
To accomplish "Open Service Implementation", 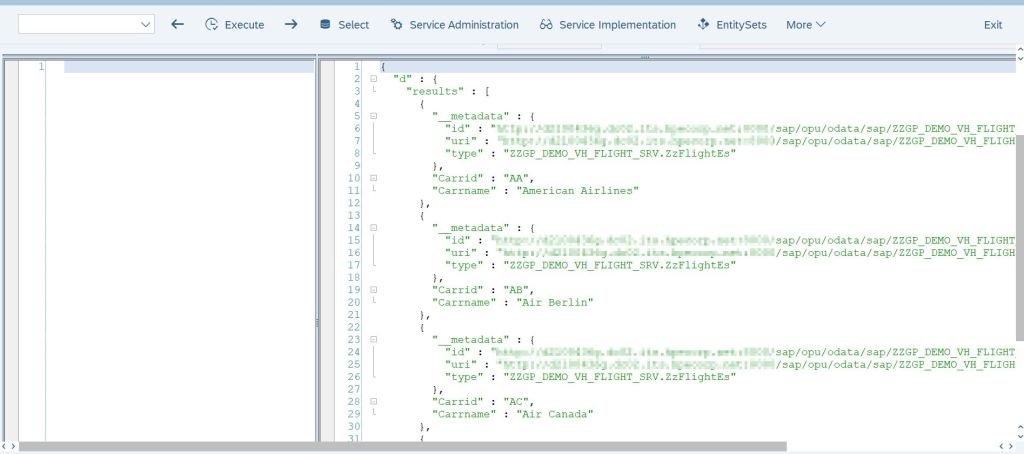I will [617, 25].
